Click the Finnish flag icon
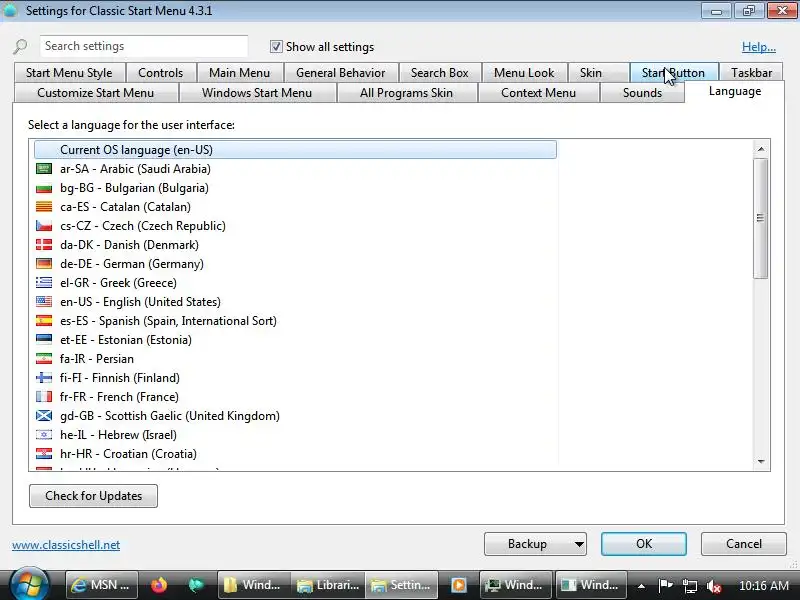Screen dimensions: 800x600 [x=44, y=378]
